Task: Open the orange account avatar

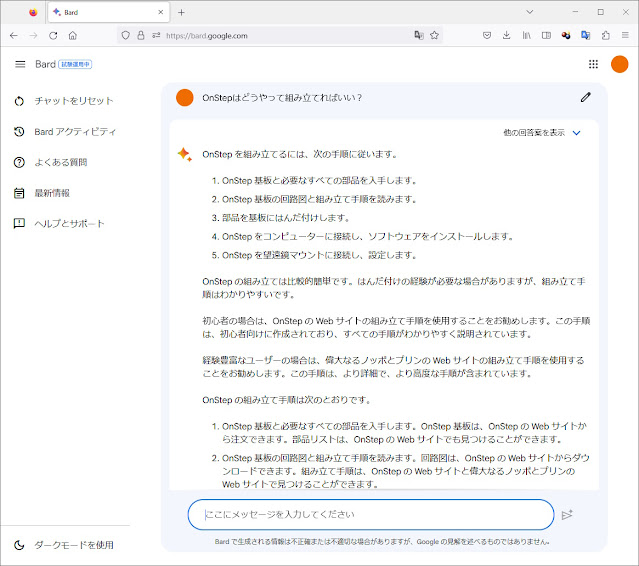Action: [x=619, y=64]
